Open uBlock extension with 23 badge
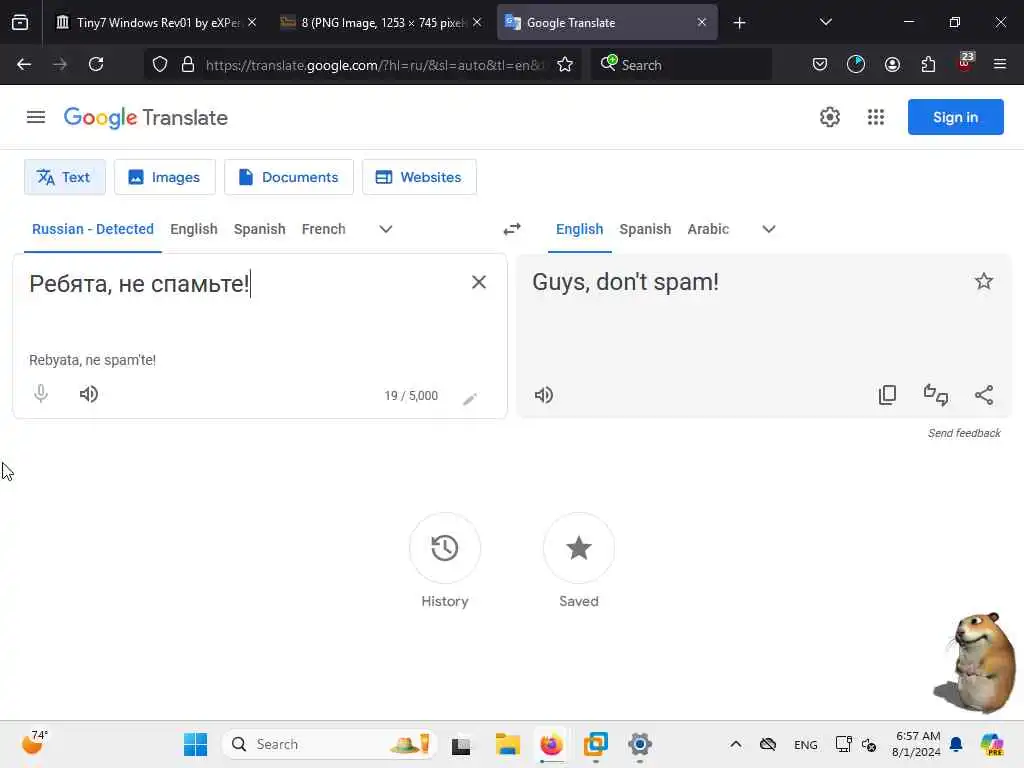This screenshot has height=768, width=1024. 965,63
